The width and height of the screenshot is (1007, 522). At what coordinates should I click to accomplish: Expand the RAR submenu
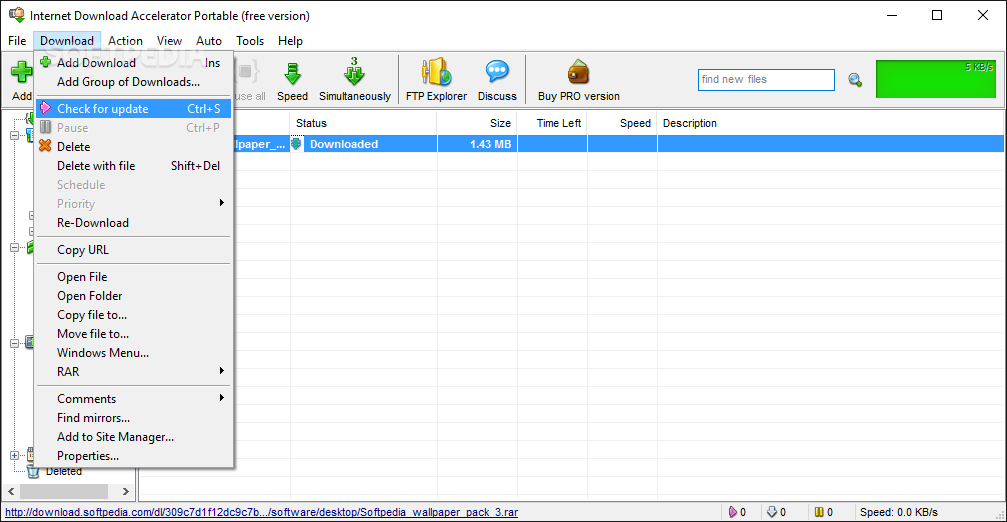pyautogui.click(x=134, y=372)
